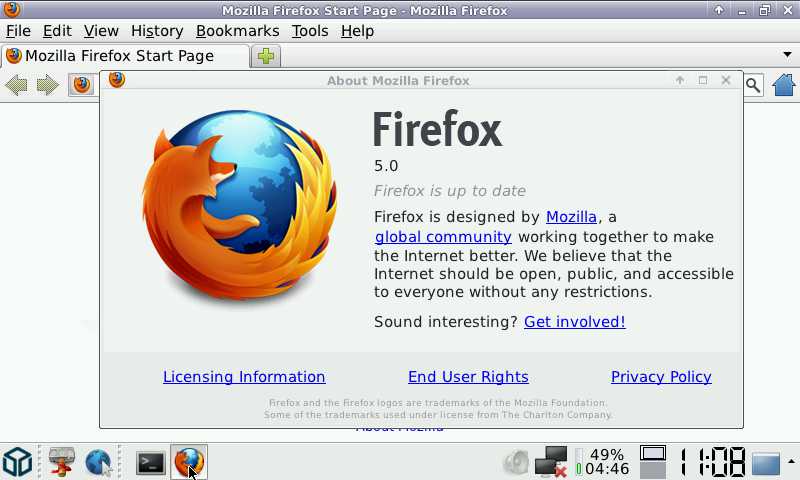
Task: Open the History menu
Action: [x=157, y=31]
